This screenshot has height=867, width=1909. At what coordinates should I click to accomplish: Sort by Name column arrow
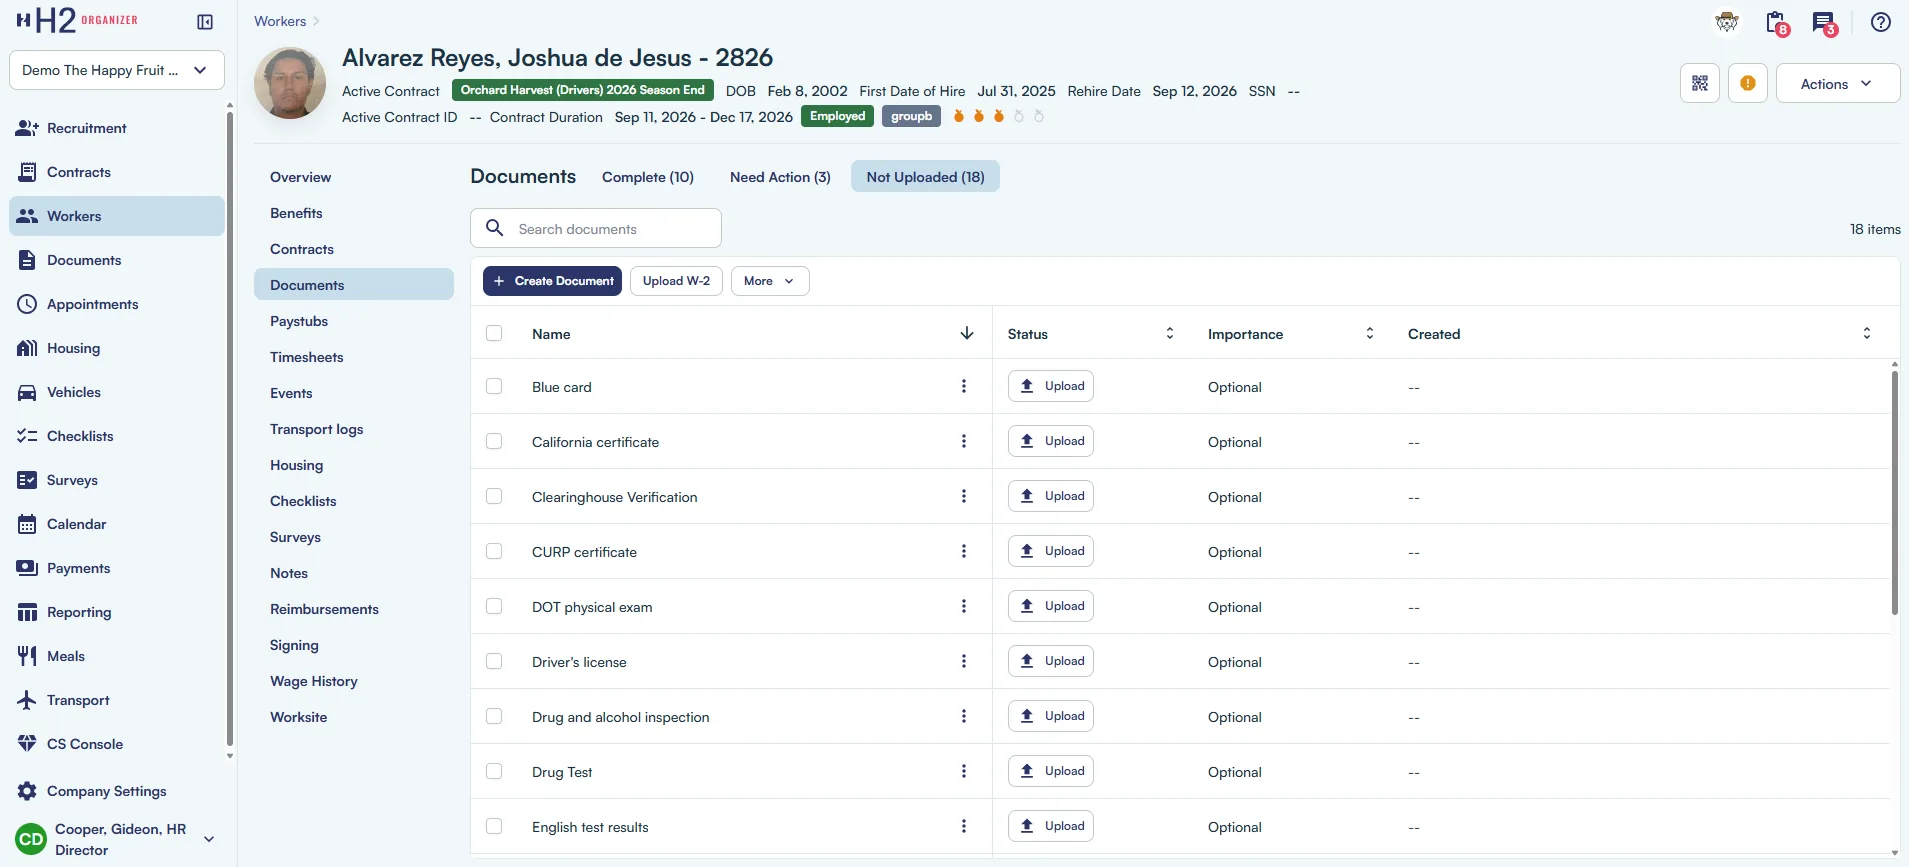coord(967,333)
